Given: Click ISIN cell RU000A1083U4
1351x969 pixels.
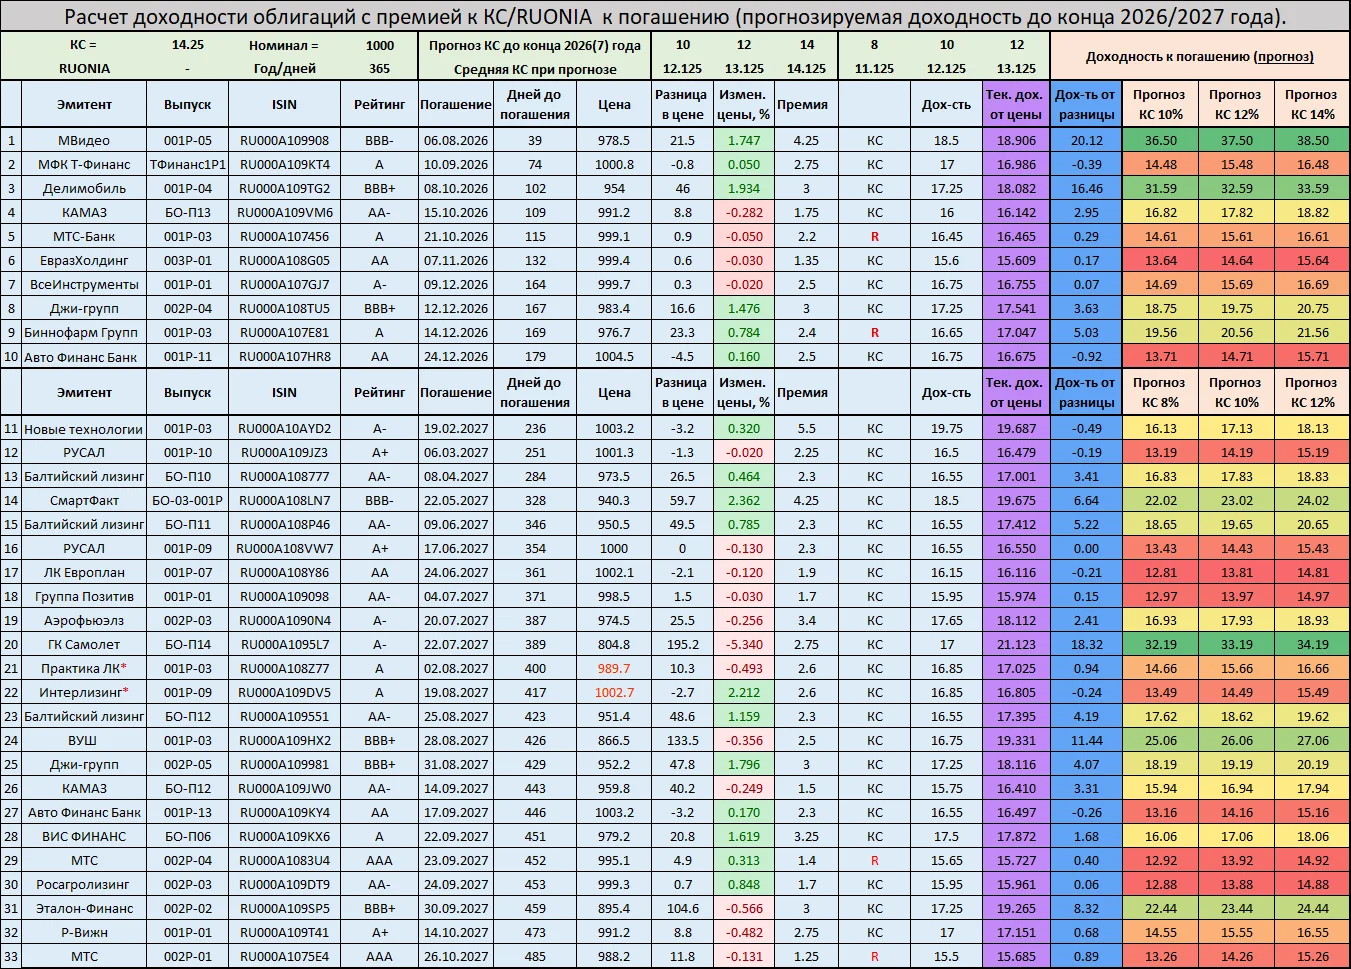Looking at the screenshot, I should click(x=284, y=861).
